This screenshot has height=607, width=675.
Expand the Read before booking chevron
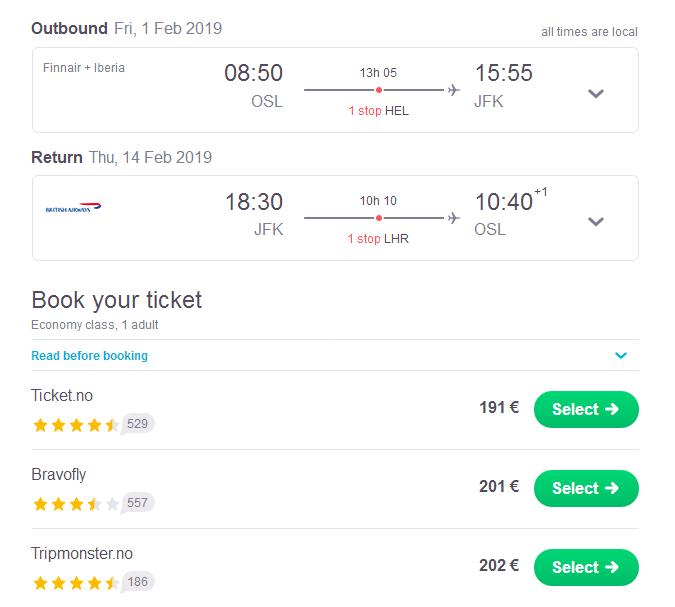point(621,355)
